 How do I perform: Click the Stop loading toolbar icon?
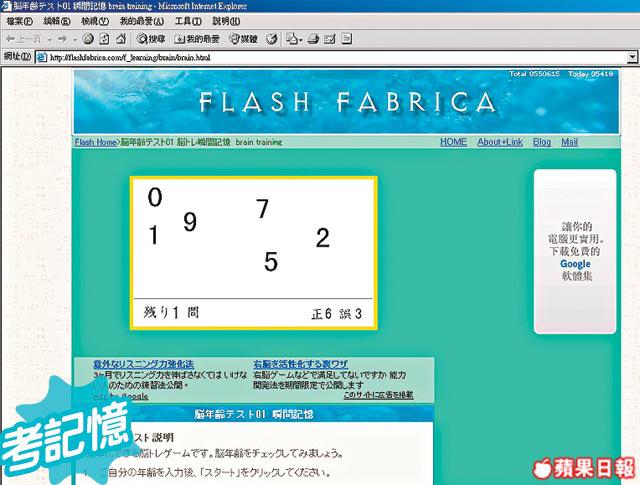tap(88, 39)
